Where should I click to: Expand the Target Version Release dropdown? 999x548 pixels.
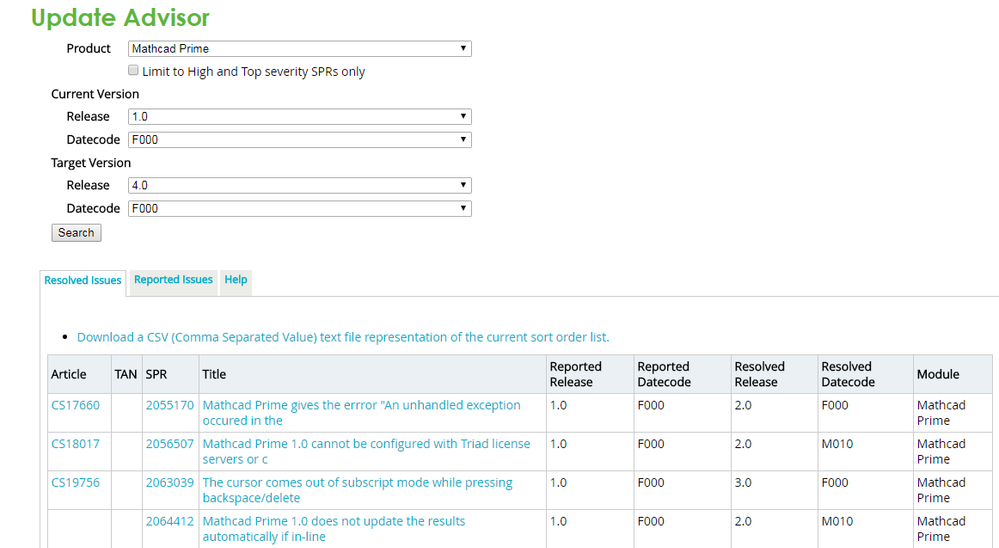pyautogui.click(x=299, y=186)
